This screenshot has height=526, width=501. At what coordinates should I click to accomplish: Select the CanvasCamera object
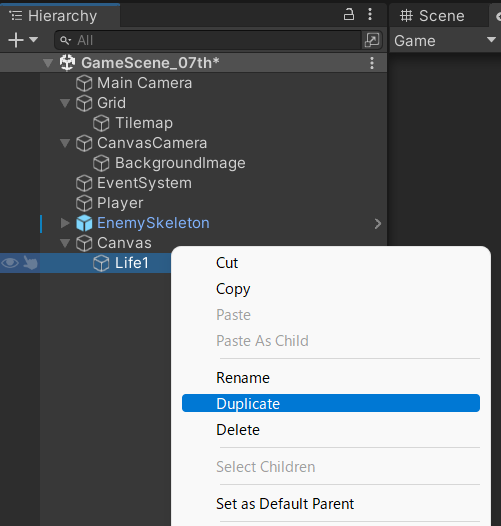[x=152, y=143]
